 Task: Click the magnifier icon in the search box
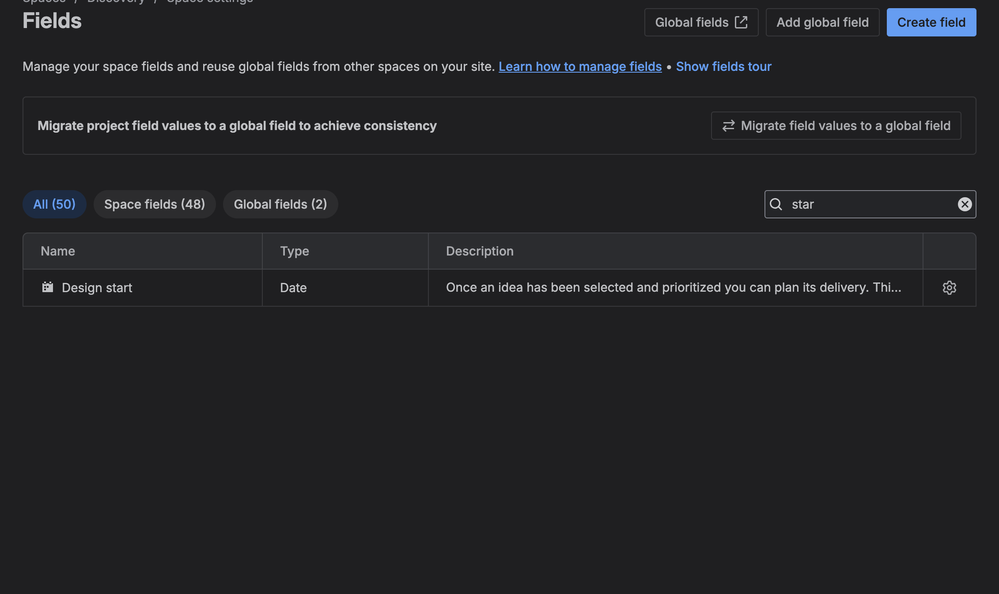click(x=776, y=204)
